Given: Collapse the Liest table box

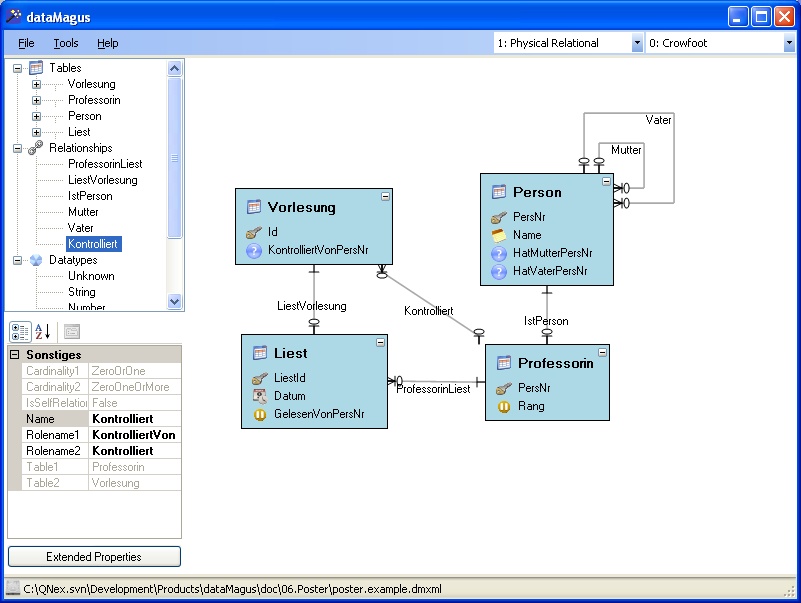Looking at the screenshot, I should tap(380, 342).
